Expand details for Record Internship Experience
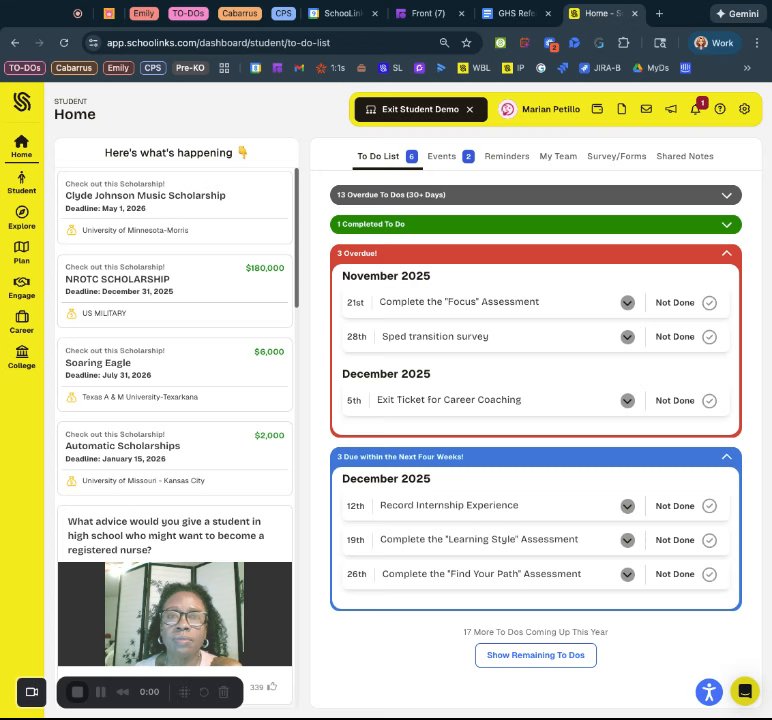Screen dimensions: 772x720 click(x=627, y=506)
